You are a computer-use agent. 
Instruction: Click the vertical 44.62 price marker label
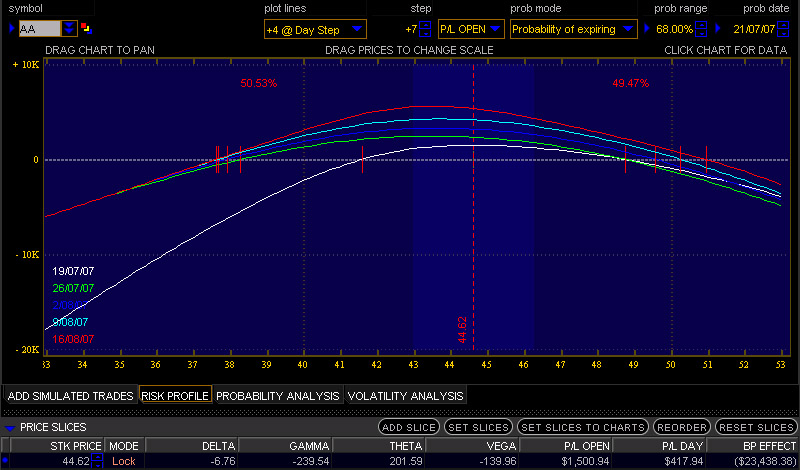point(462,330)
